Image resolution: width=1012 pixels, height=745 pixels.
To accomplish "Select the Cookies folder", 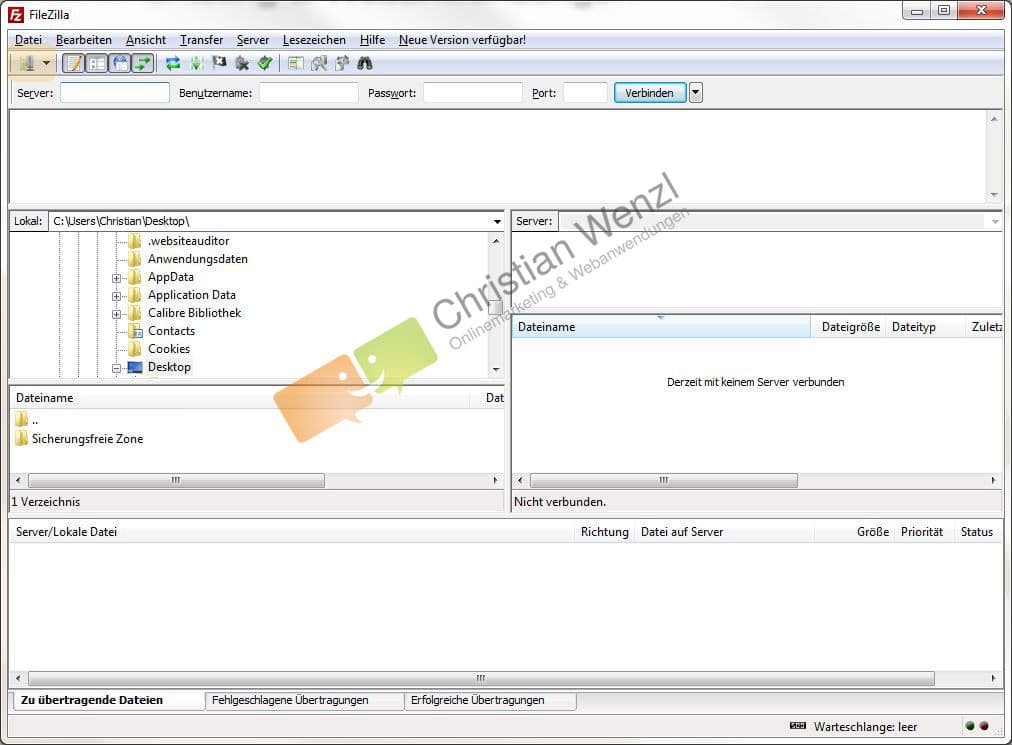I will pyautogui.click(x=168, y=349).
